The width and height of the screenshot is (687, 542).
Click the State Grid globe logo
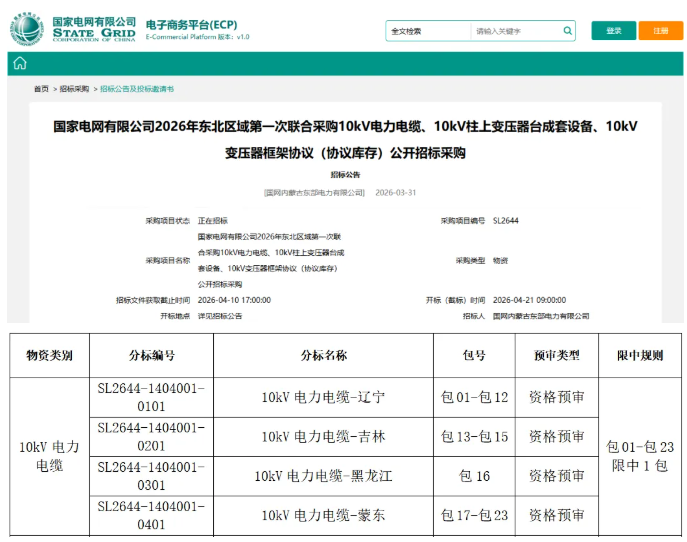pyautogui.click(x=27, y=29)
